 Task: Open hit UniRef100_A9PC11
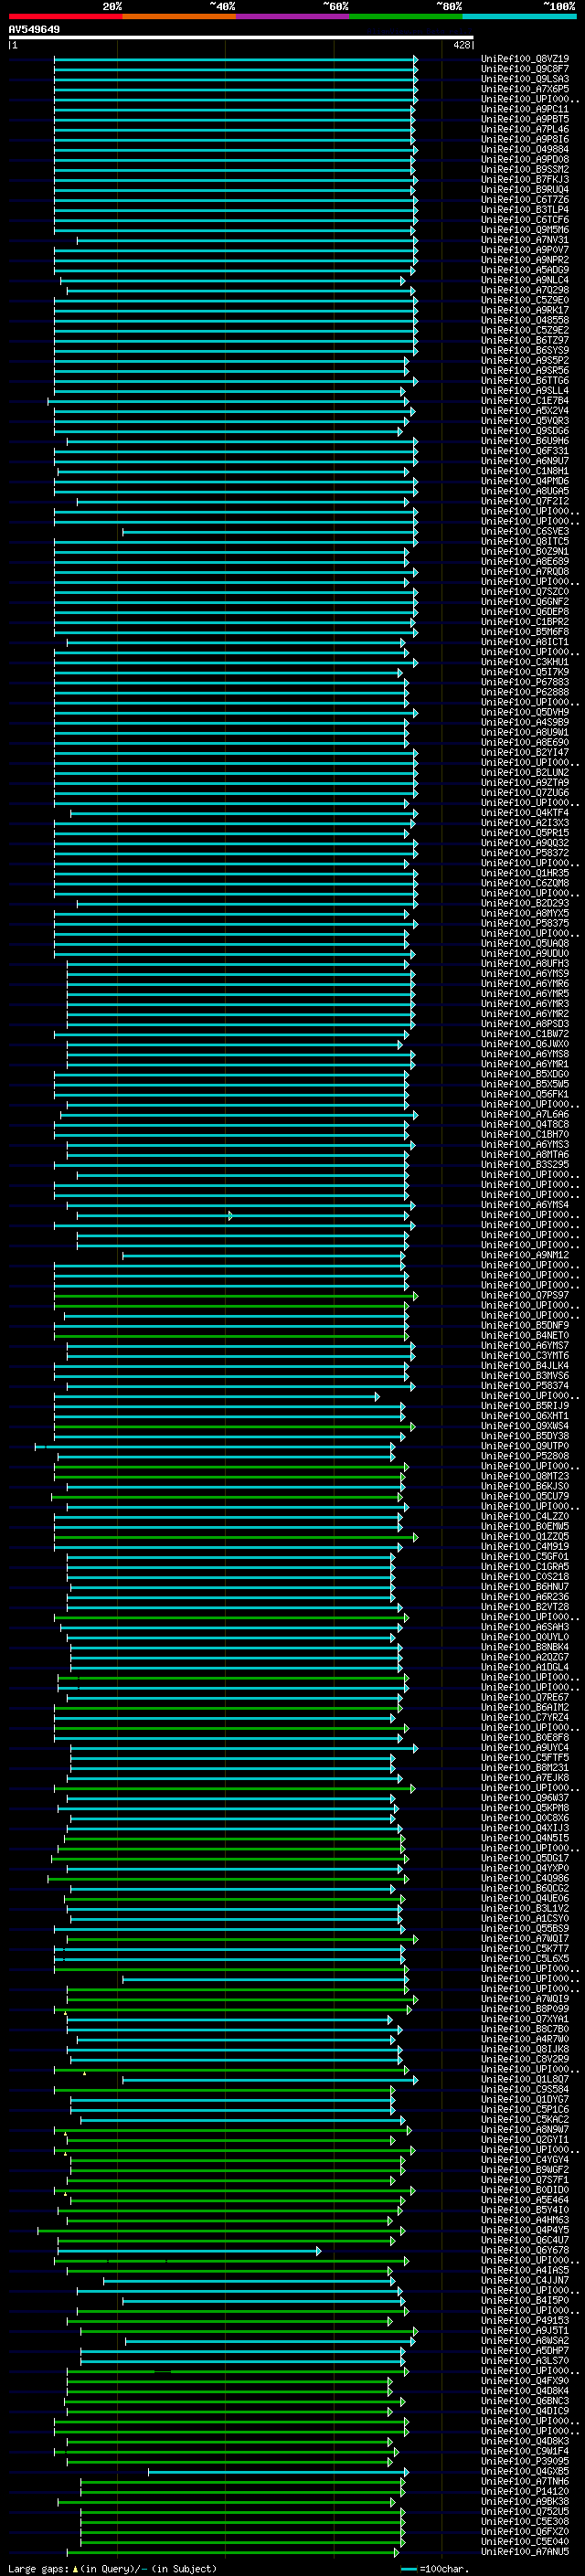pyautogui.click(x=525, y=109)
